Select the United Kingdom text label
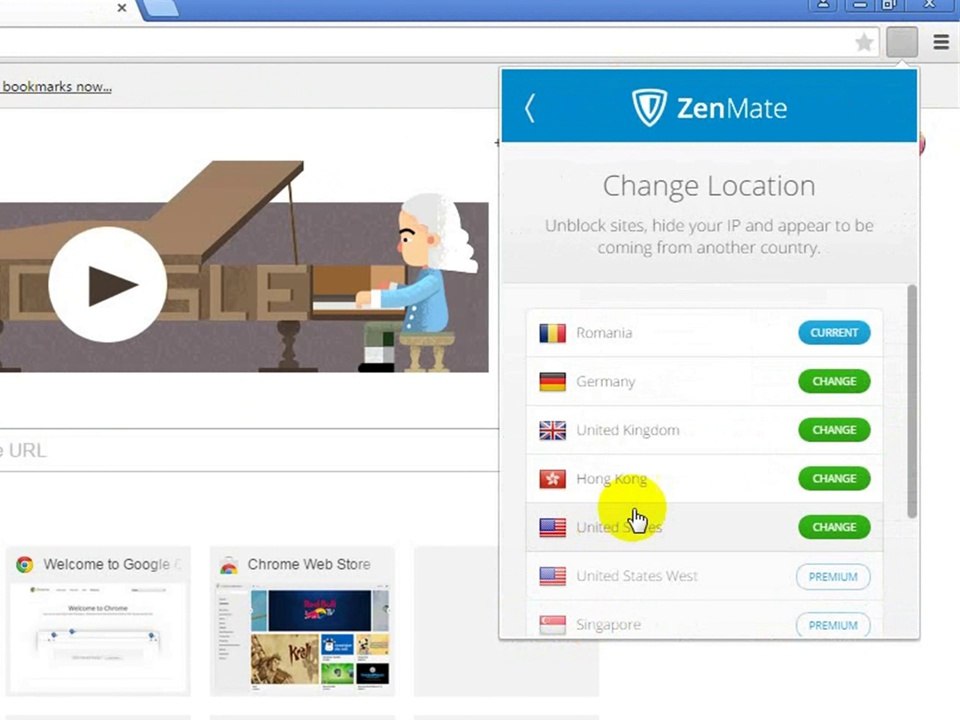Image resolution: width=960 pixels, height=720 pixels. click(628, 430)
